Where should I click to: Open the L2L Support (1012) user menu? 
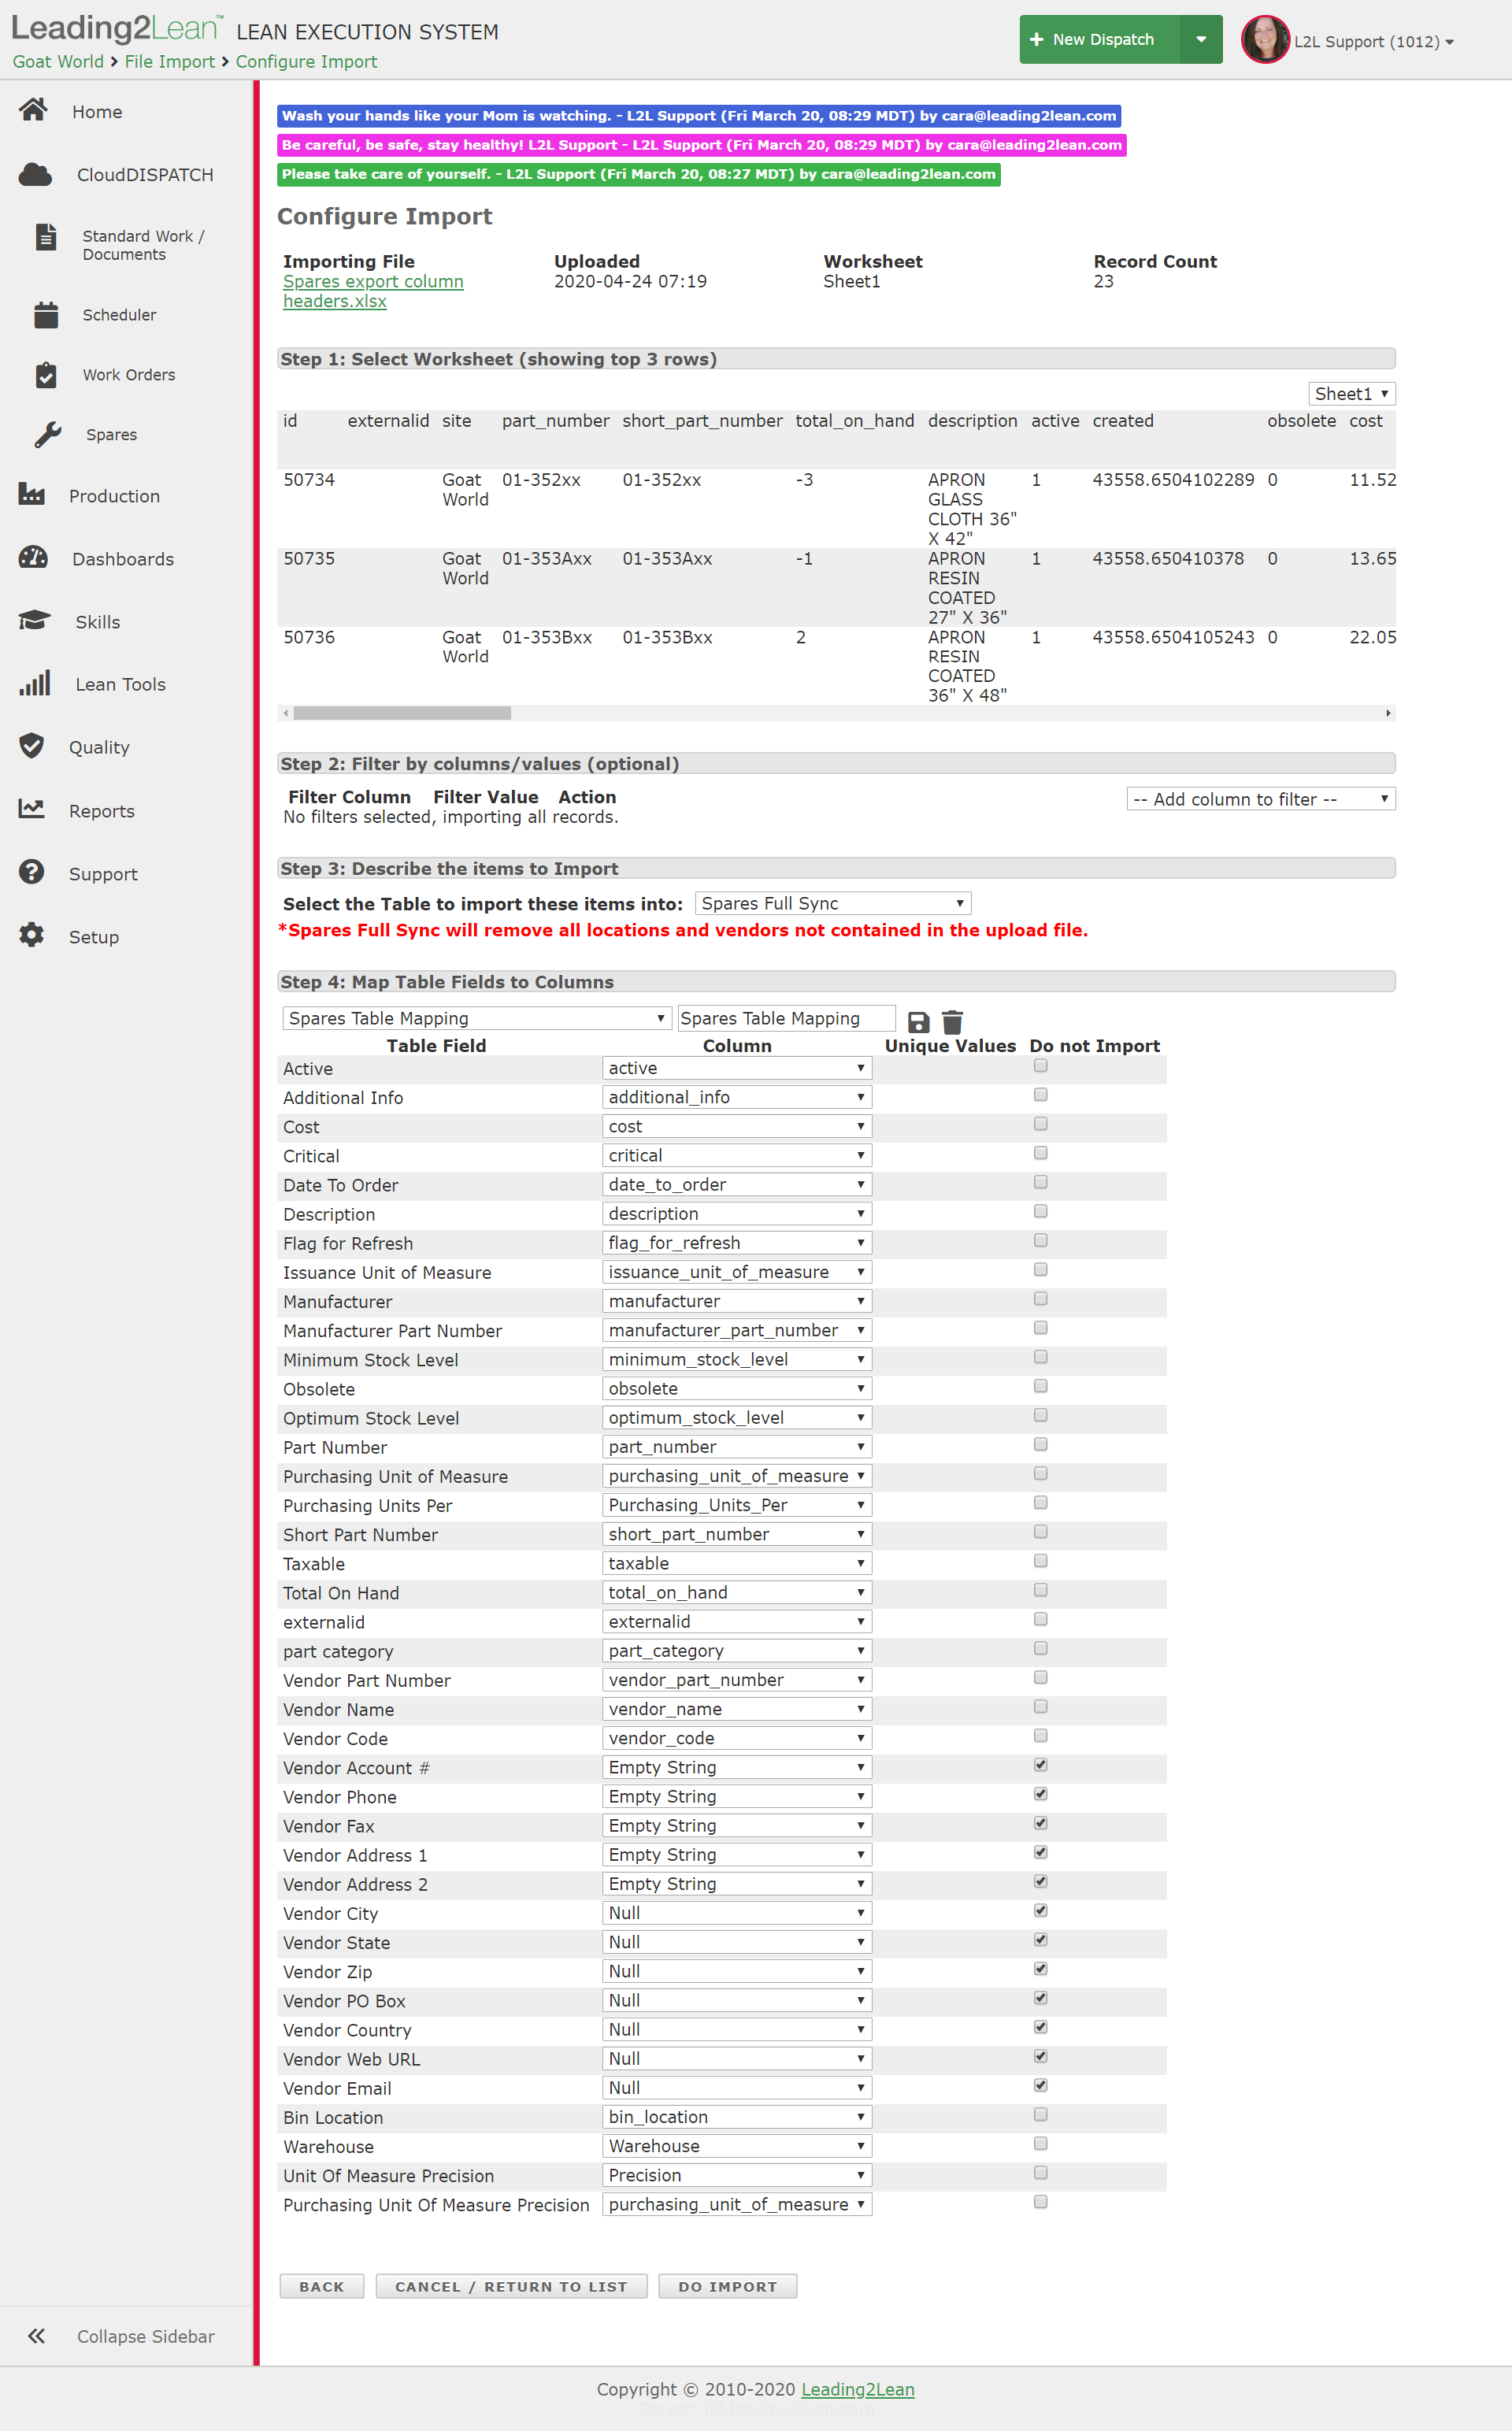click(1374, 42)
